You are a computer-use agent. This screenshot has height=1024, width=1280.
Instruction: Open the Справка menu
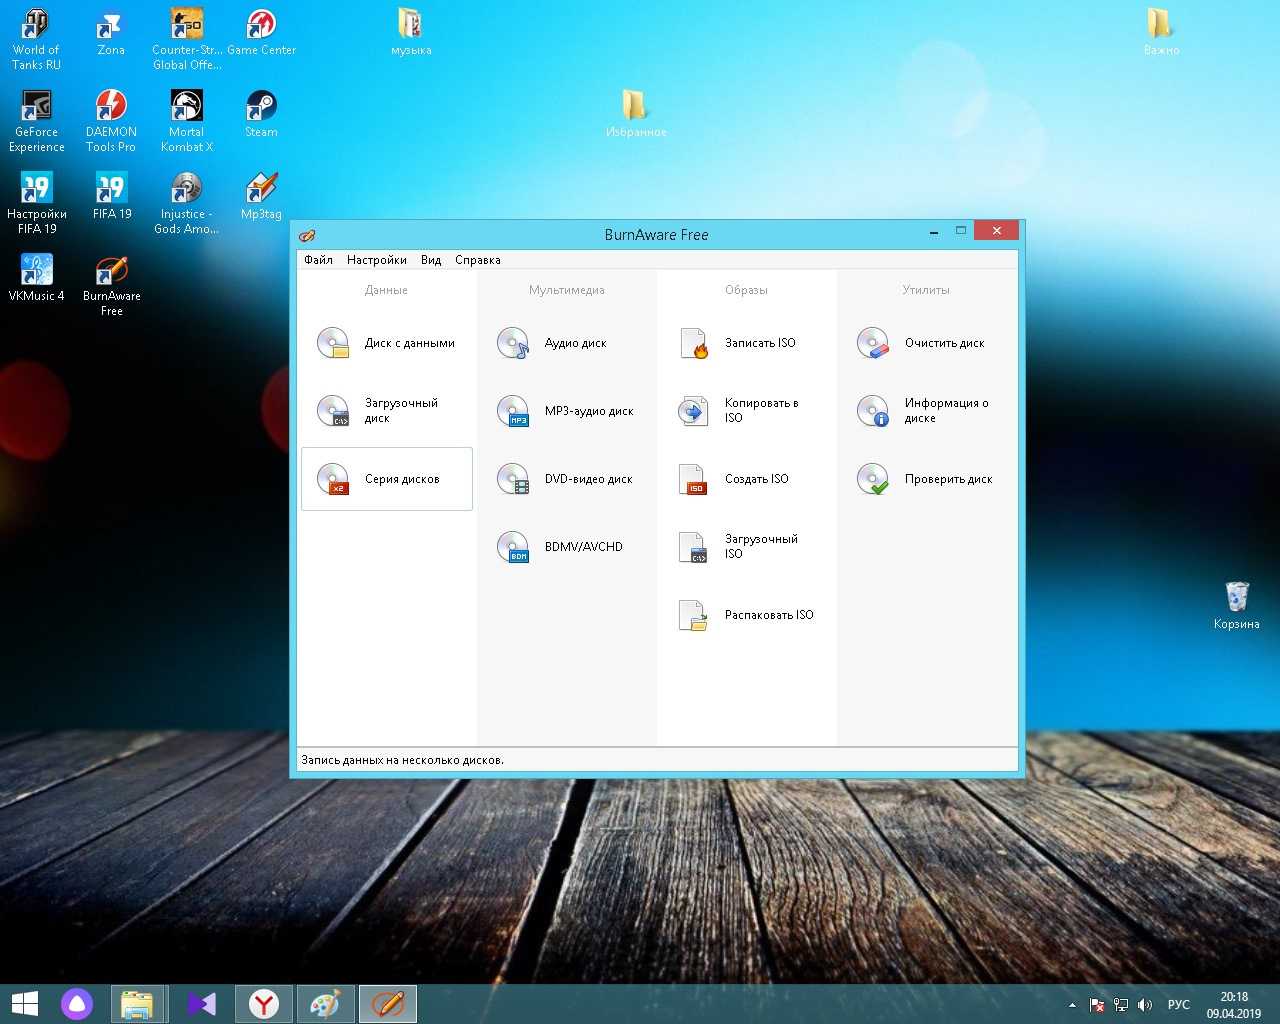477,260
